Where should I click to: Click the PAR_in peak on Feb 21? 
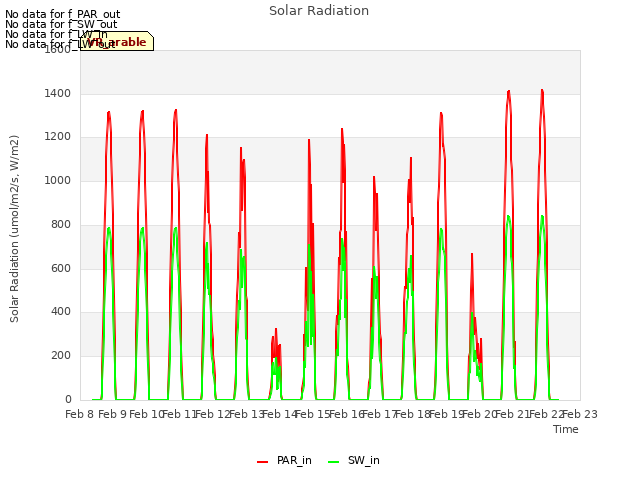click(509, 91)
